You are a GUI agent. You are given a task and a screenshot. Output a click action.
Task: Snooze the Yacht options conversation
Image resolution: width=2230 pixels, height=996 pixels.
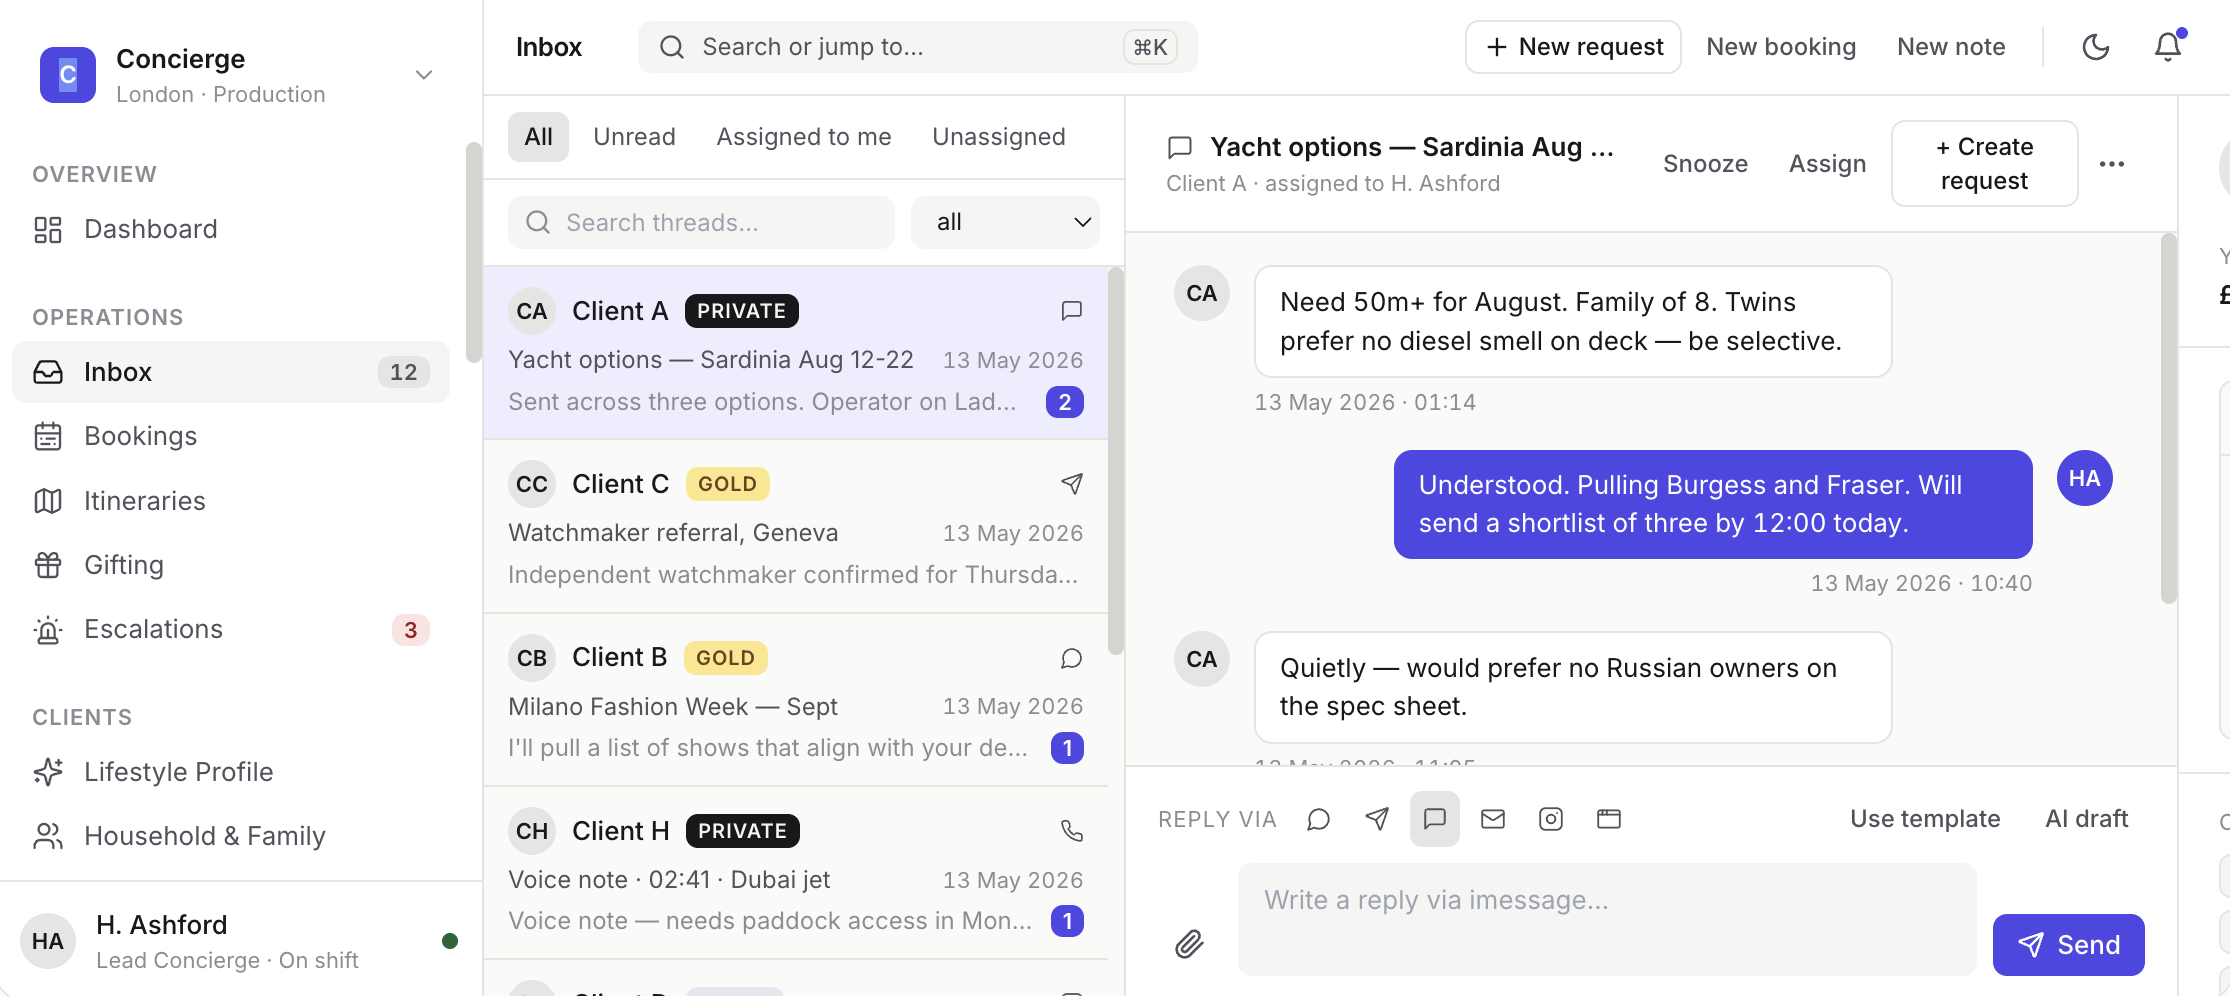coord(1705,164)
